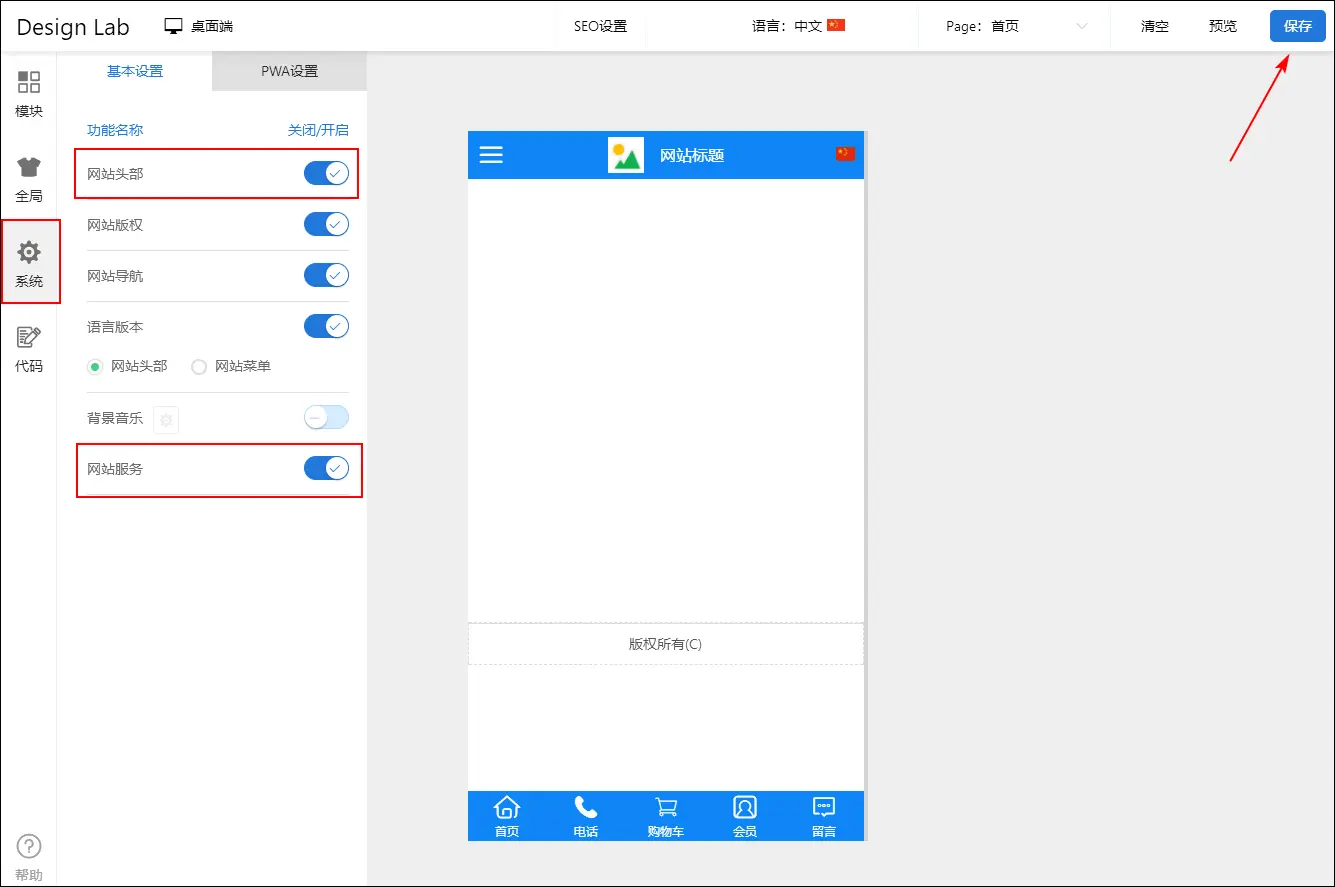Disable the 网站头部 toggle switch
This screenshot has height=887, width=1335.
(326, 173)
